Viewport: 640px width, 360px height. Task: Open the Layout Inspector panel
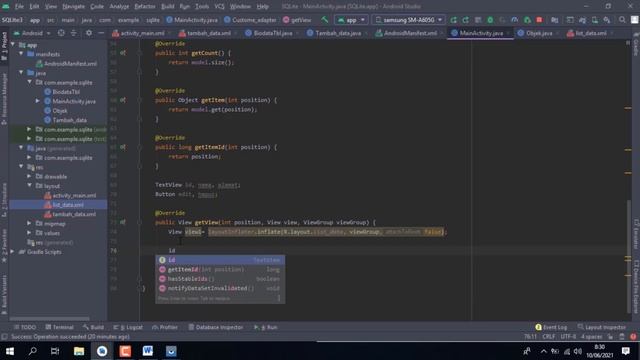(x=602, y=327)
